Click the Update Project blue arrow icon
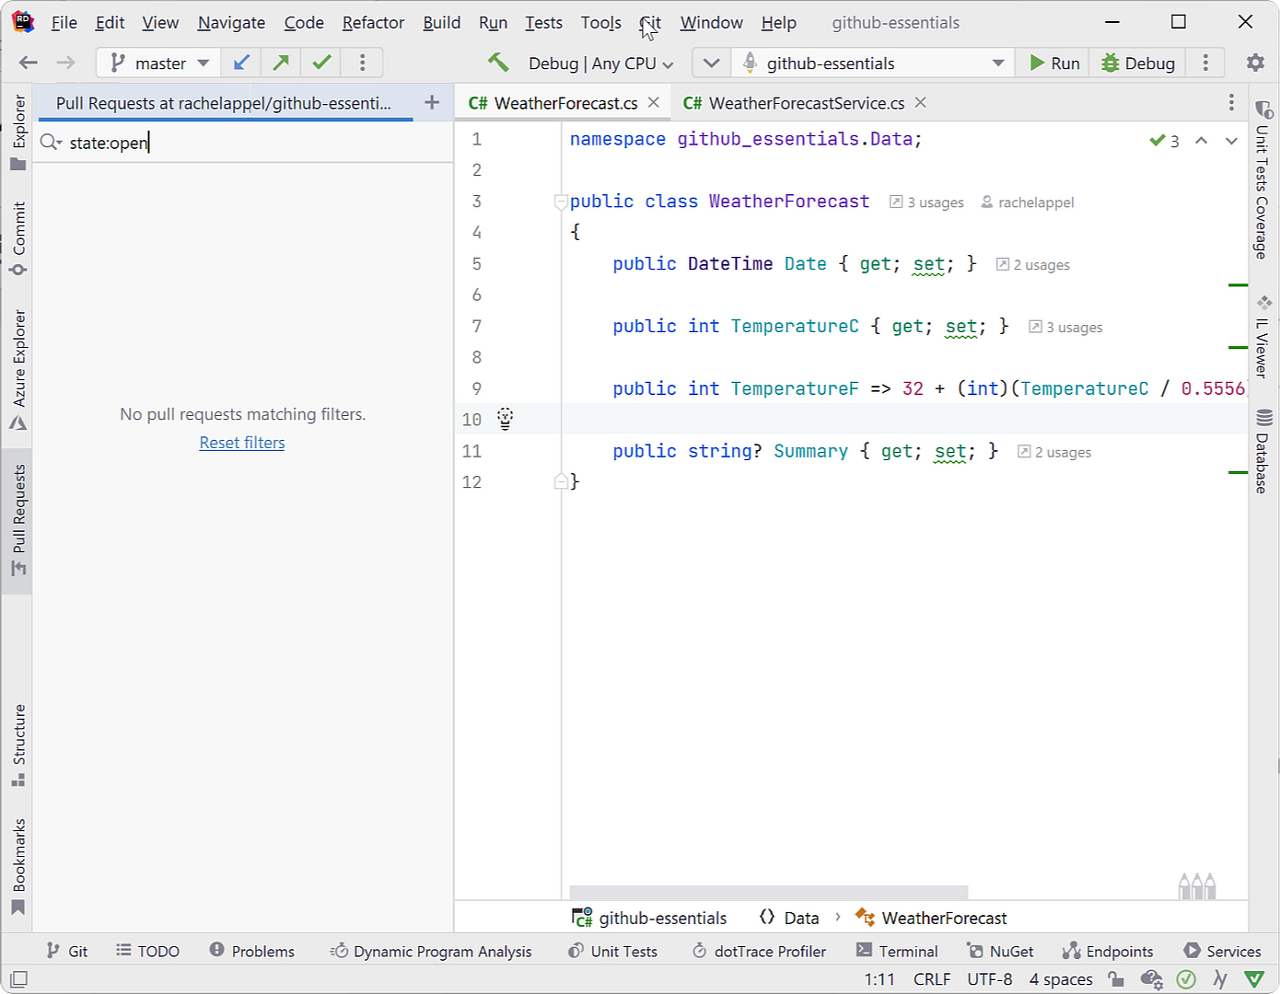Screen dimensions: 1280x994 241,63
